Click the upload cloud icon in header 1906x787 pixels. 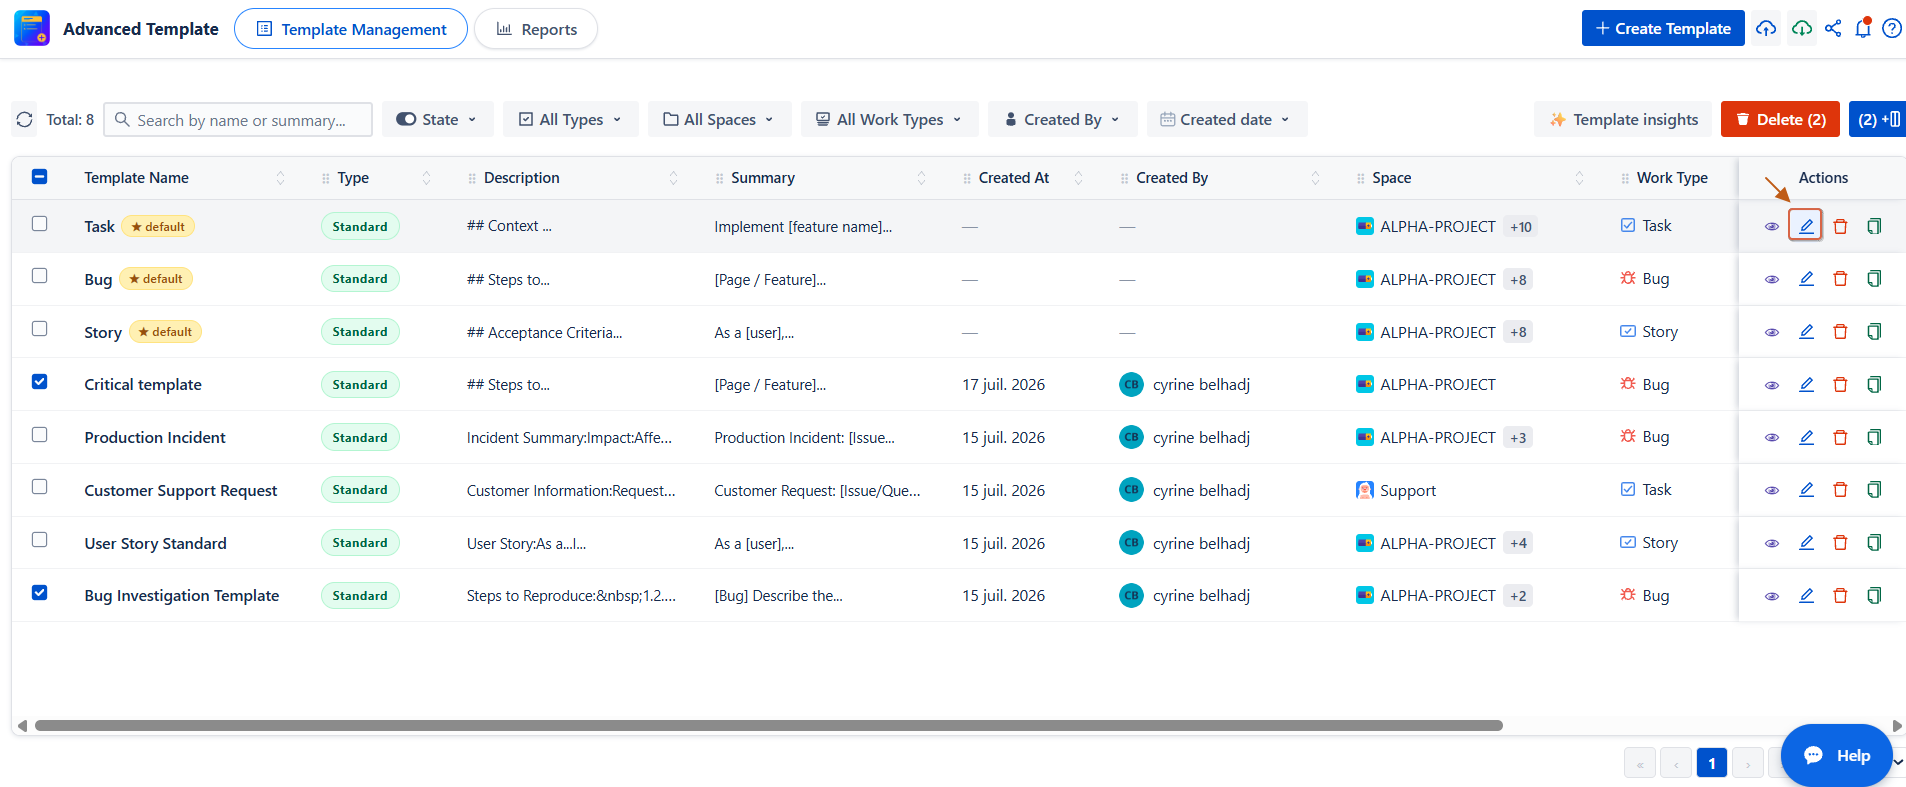click(1766, 28)
